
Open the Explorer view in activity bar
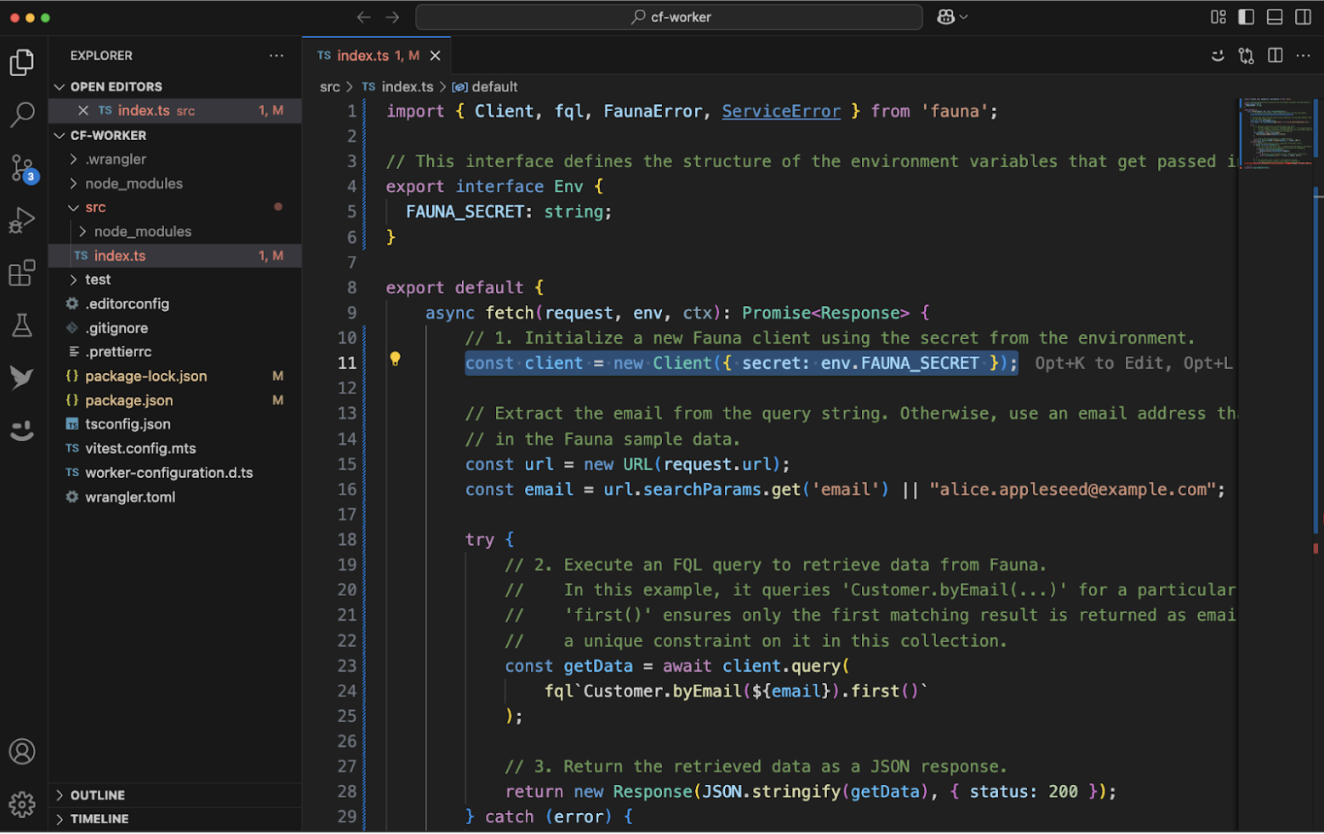coord(22,62)
